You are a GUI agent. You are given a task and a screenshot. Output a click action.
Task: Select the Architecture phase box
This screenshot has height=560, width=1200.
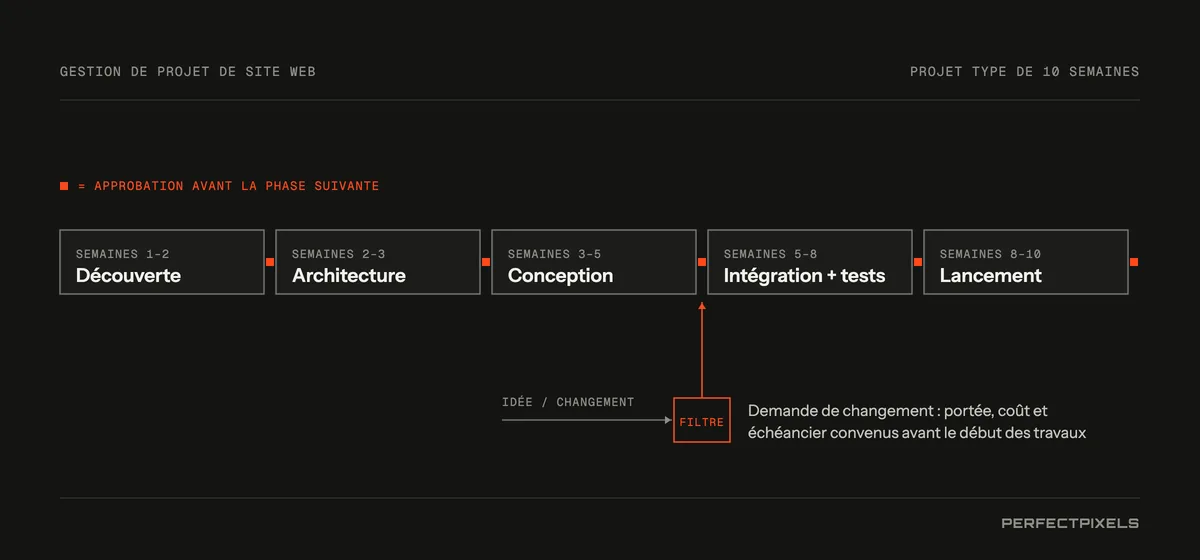coord(378,262)
